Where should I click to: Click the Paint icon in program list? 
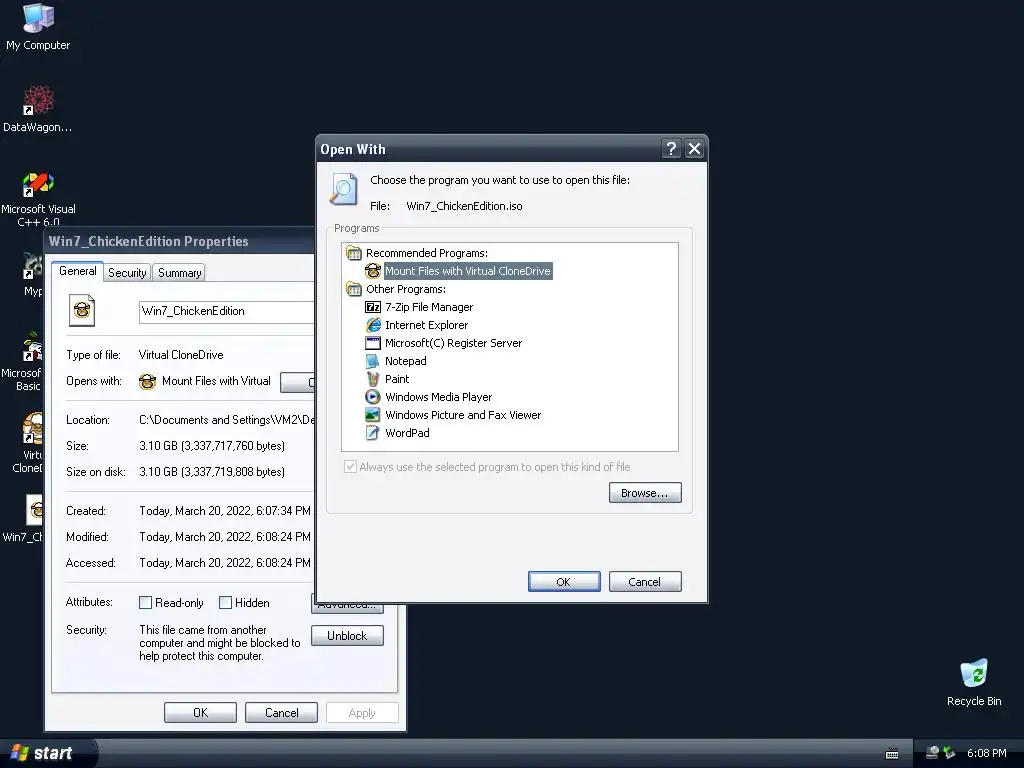click(x=373, y=379)
